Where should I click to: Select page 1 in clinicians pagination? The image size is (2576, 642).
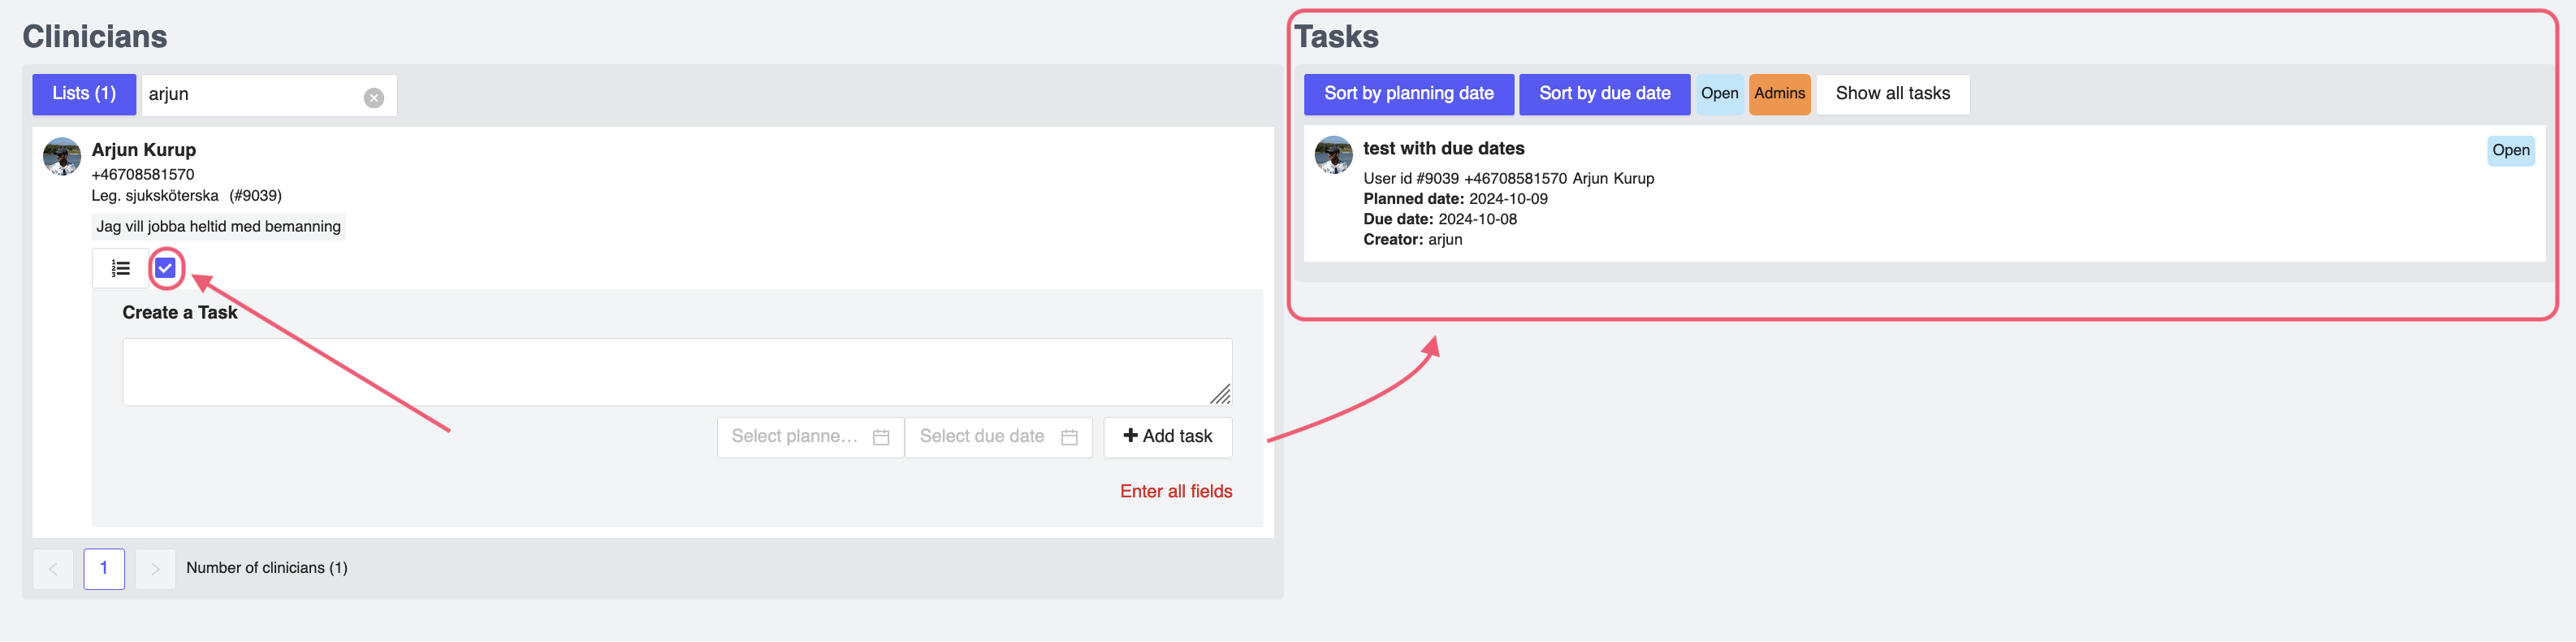click(x=104, y=569)
